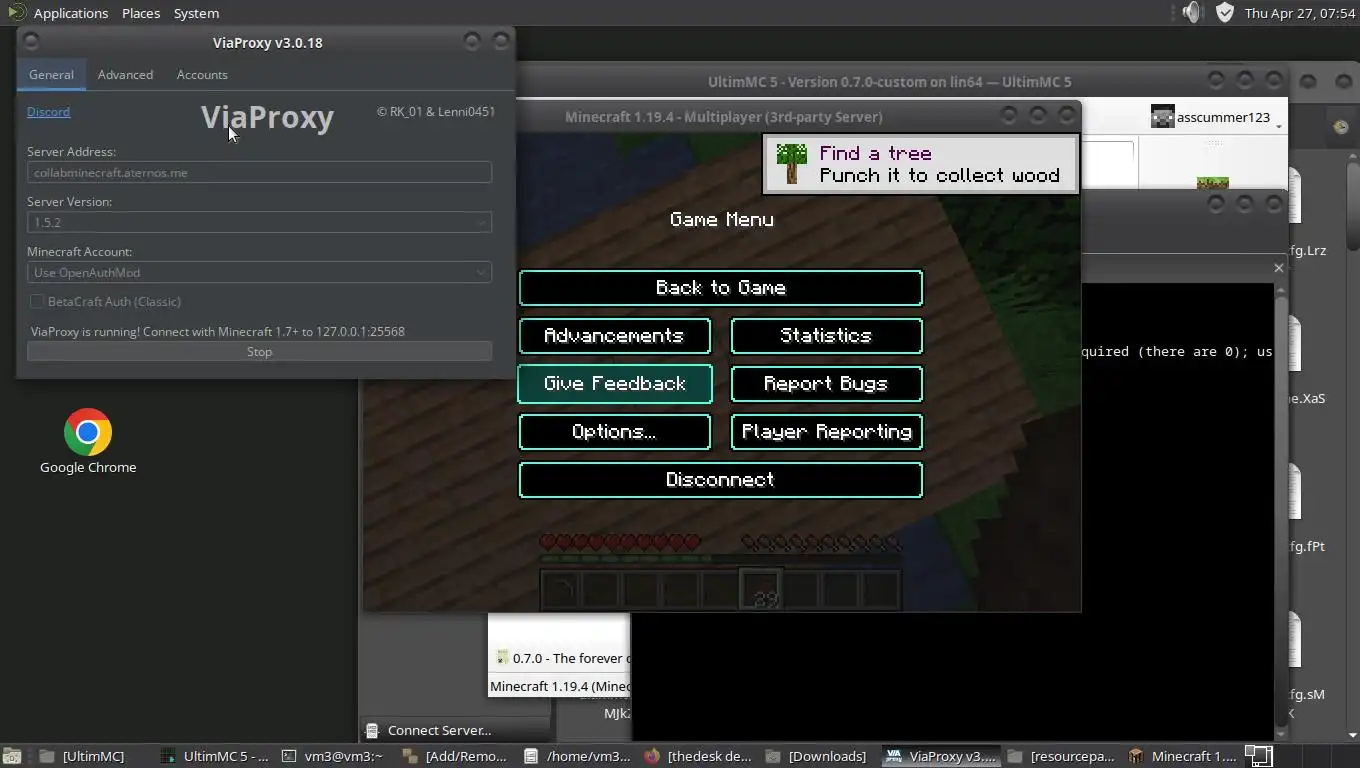Switch to [Downloads] taskbar item
The image size is (1360, 768).
coord(818,756)
